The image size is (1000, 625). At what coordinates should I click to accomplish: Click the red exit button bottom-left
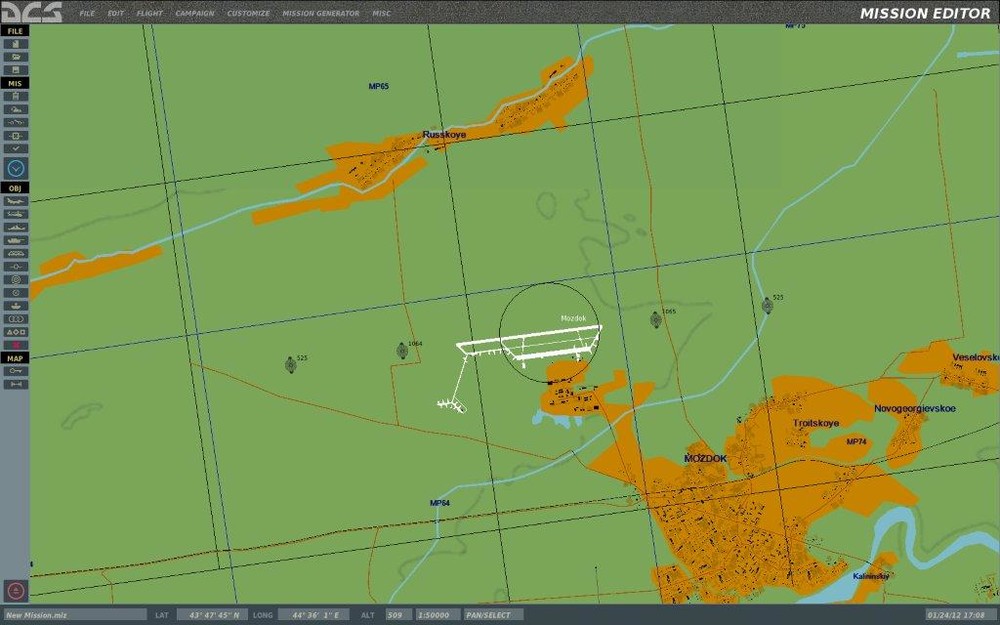click(16, 591)
